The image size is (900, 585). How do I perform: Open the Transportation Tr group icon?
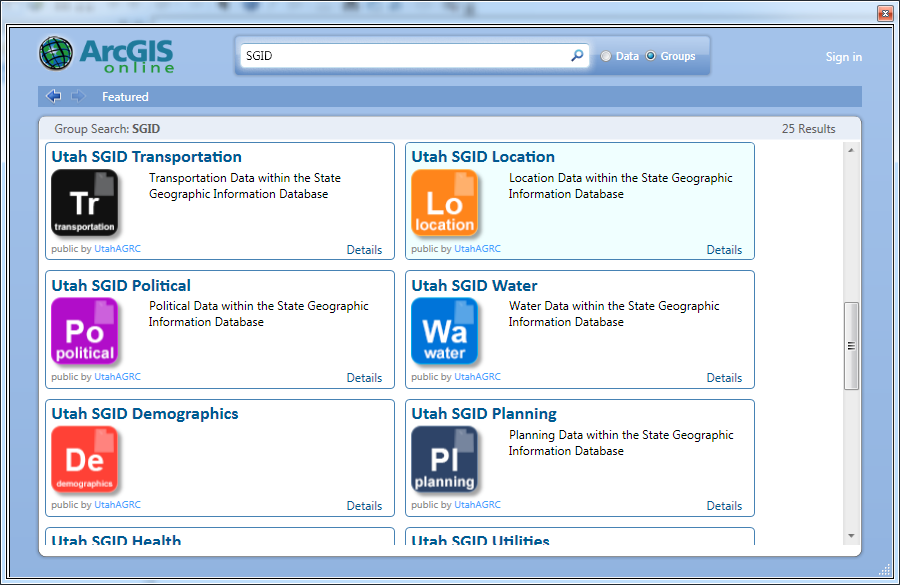[84, 202]
